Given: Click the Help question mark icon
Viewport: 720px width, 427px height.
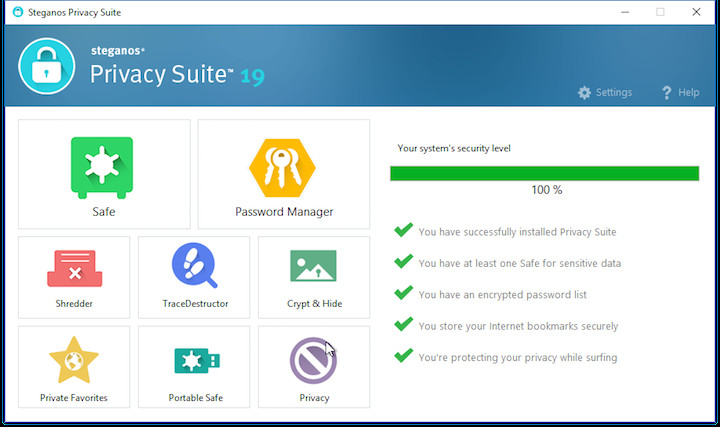Looking at the screenshot, I should point(667,93).
